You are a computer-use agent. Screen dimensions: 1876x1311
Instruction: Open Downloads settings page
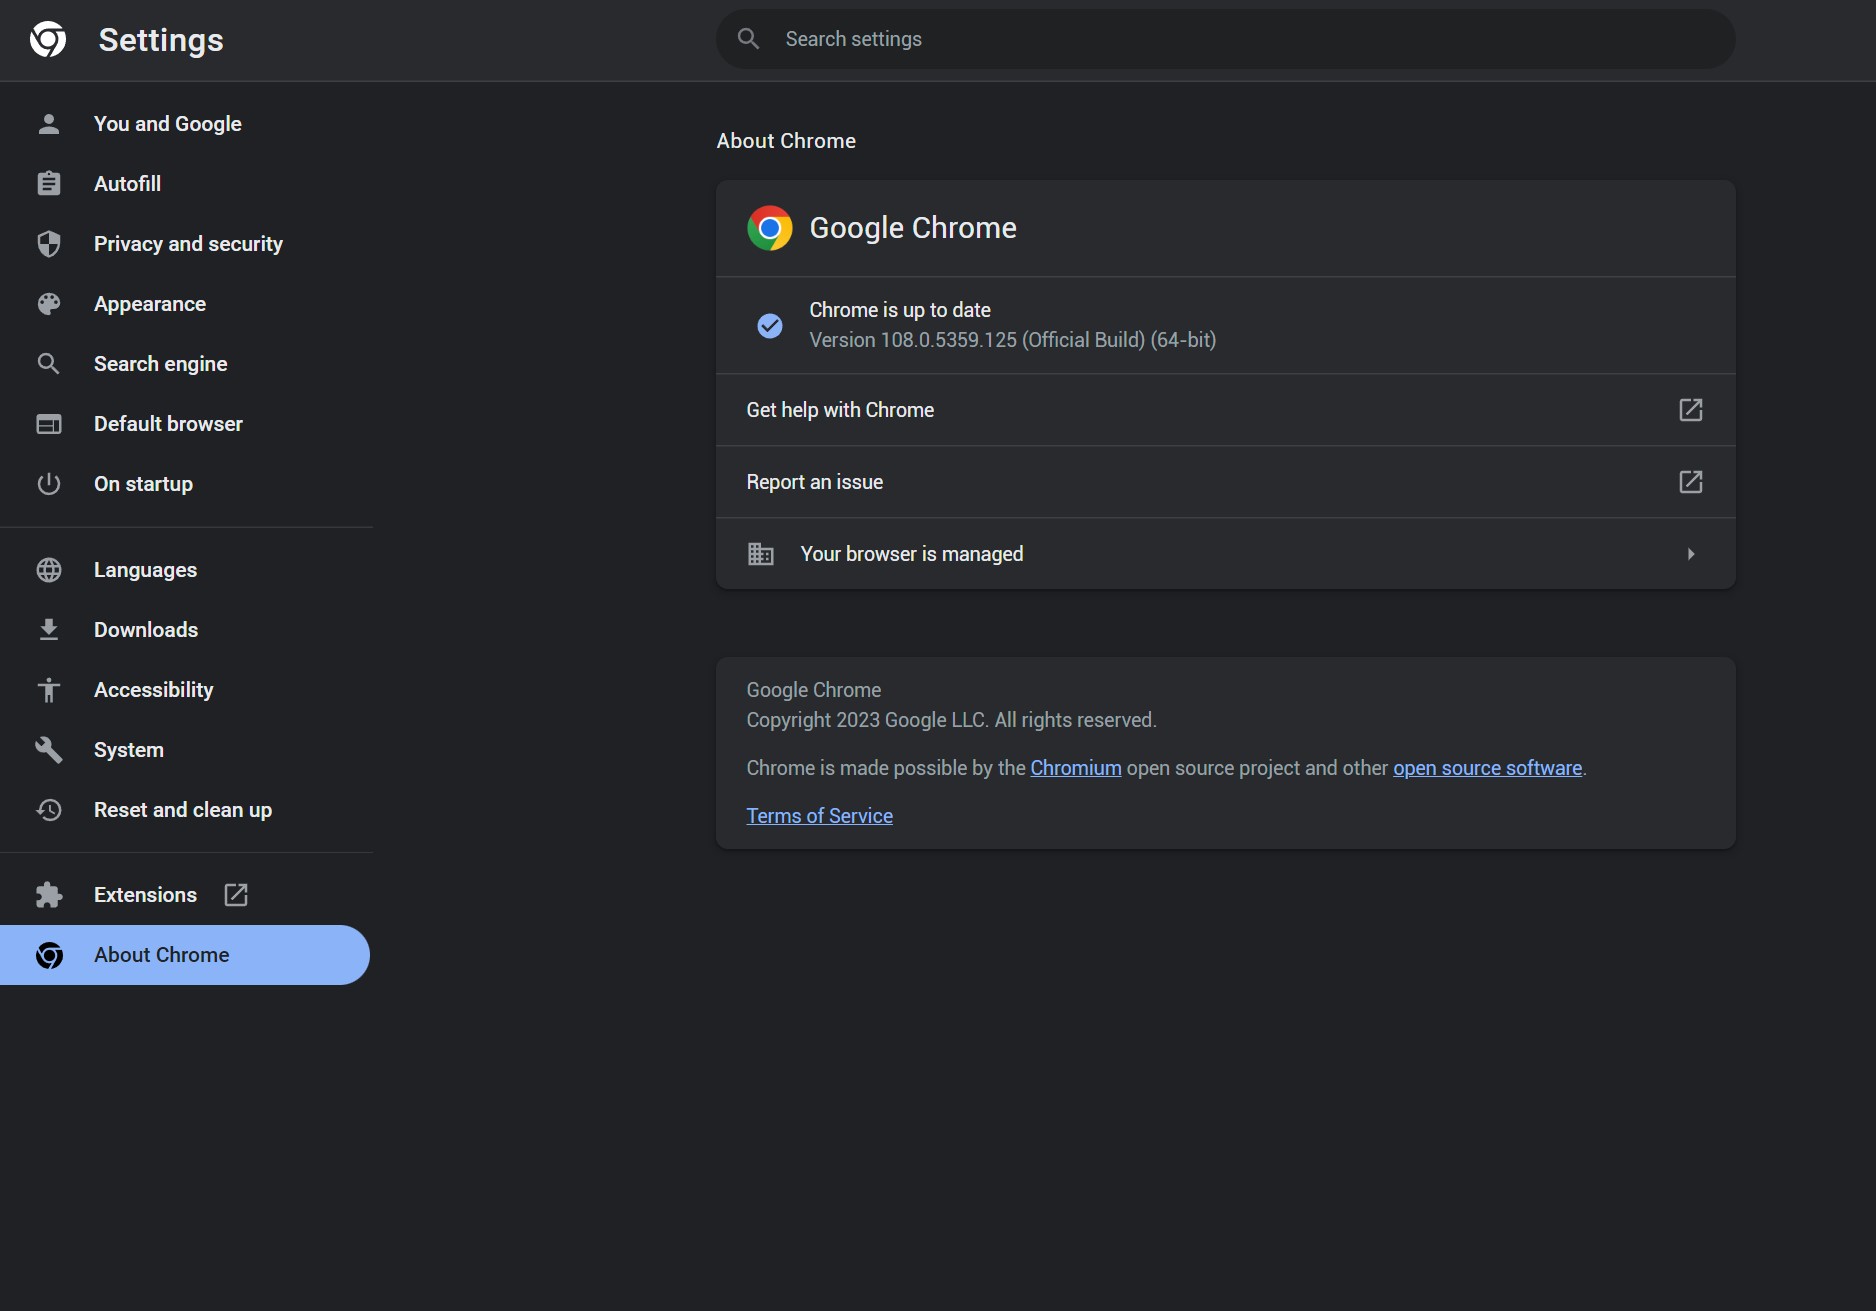(x=186, y=630)
